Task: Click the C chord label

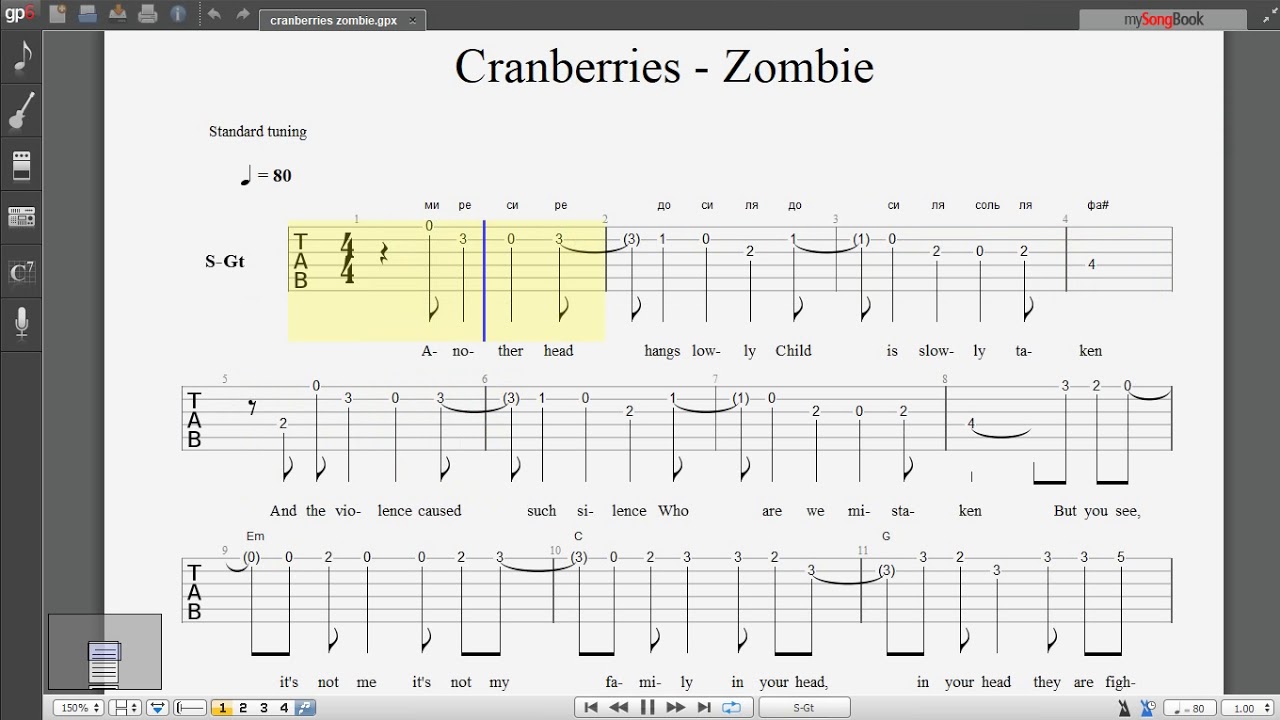Action: point(578,536)
